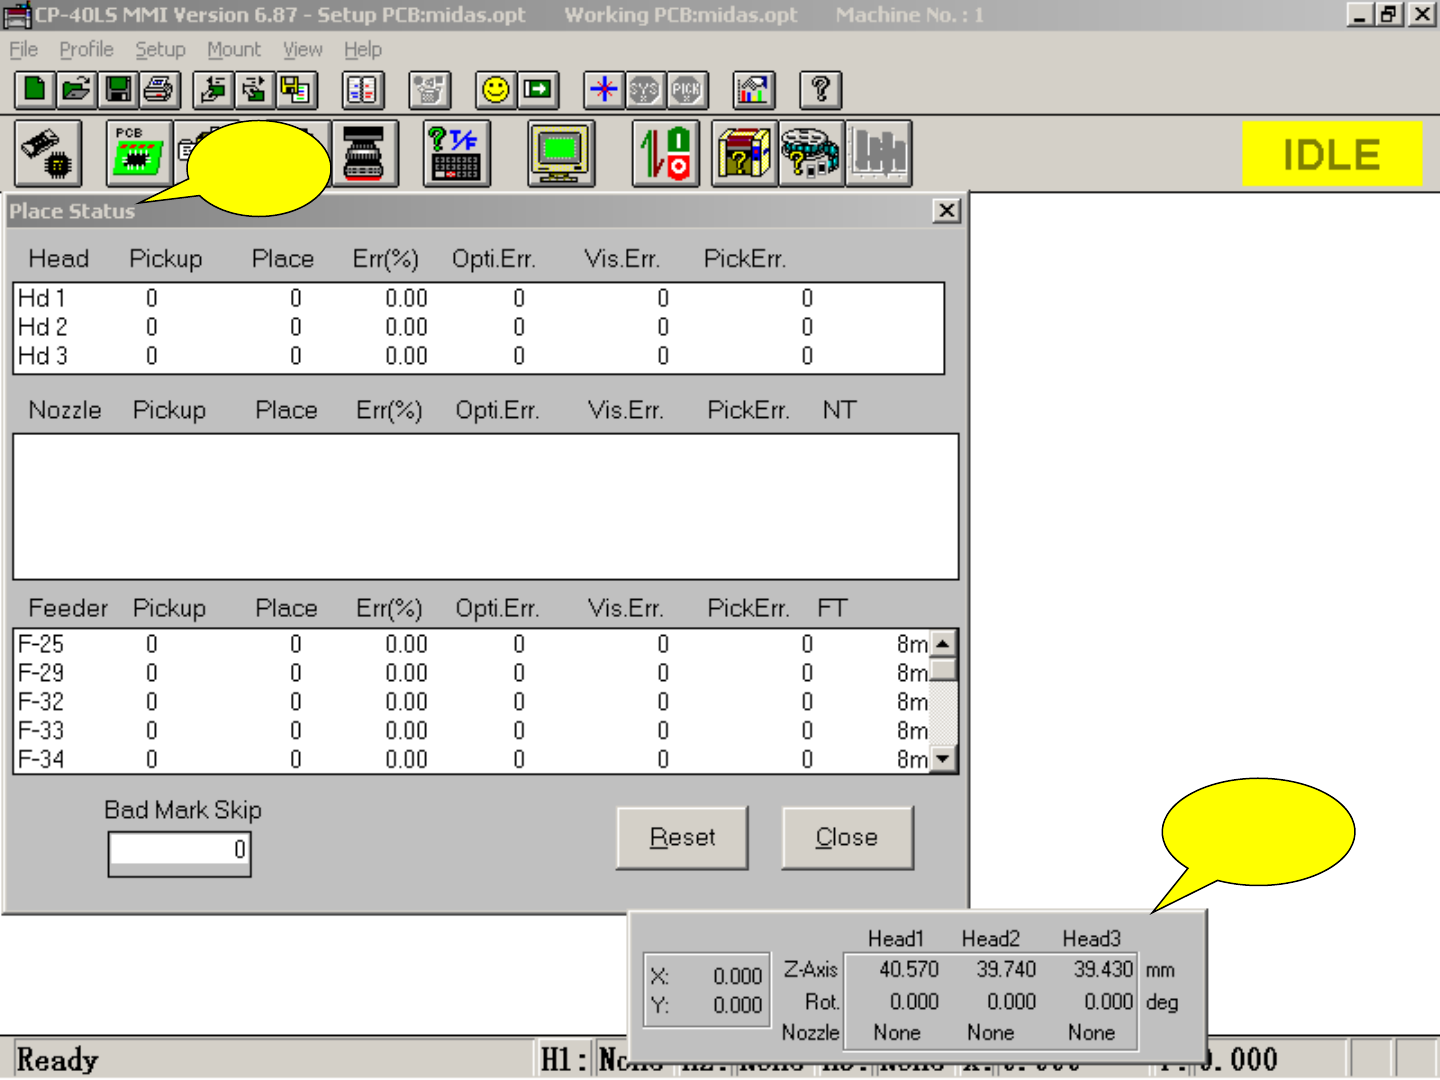This screenshot has width=1440, height=1080.
Task: Click the empty Nozzle statistics list
Action: tap(486, 506)
